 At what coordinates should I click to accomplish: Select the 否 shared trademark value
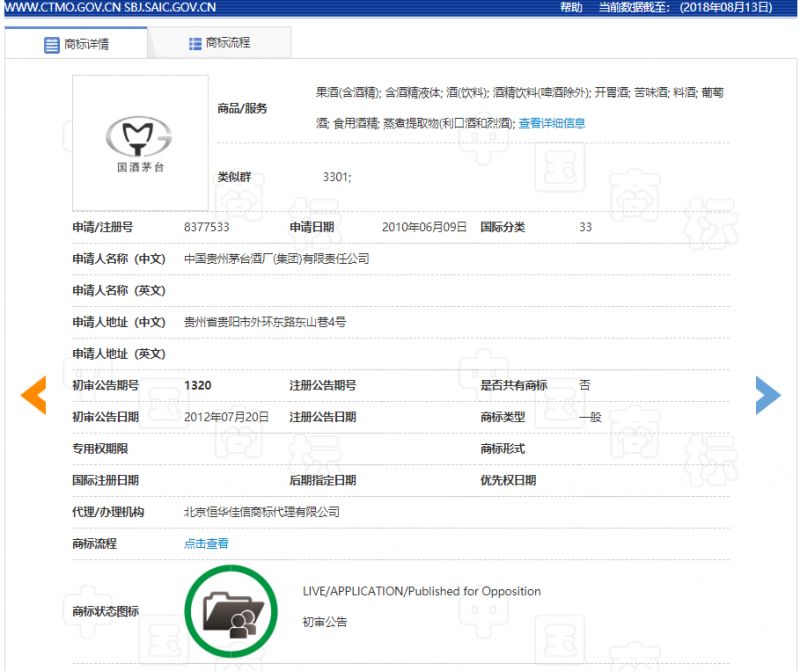(x=585, y=385)
